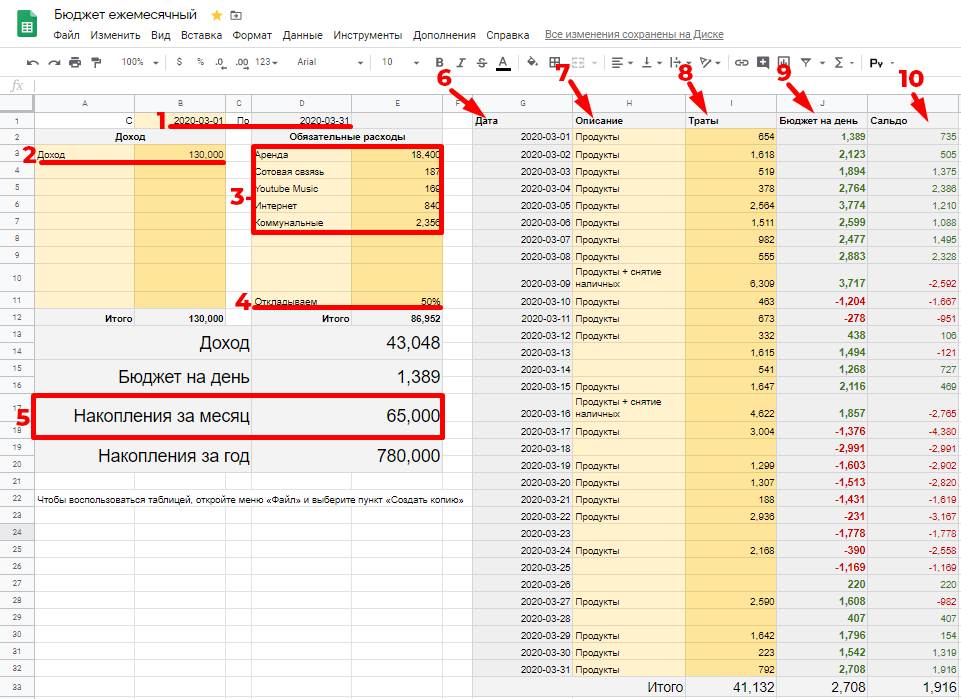Create a filter with funnel icon

click(x=806, y=62)
